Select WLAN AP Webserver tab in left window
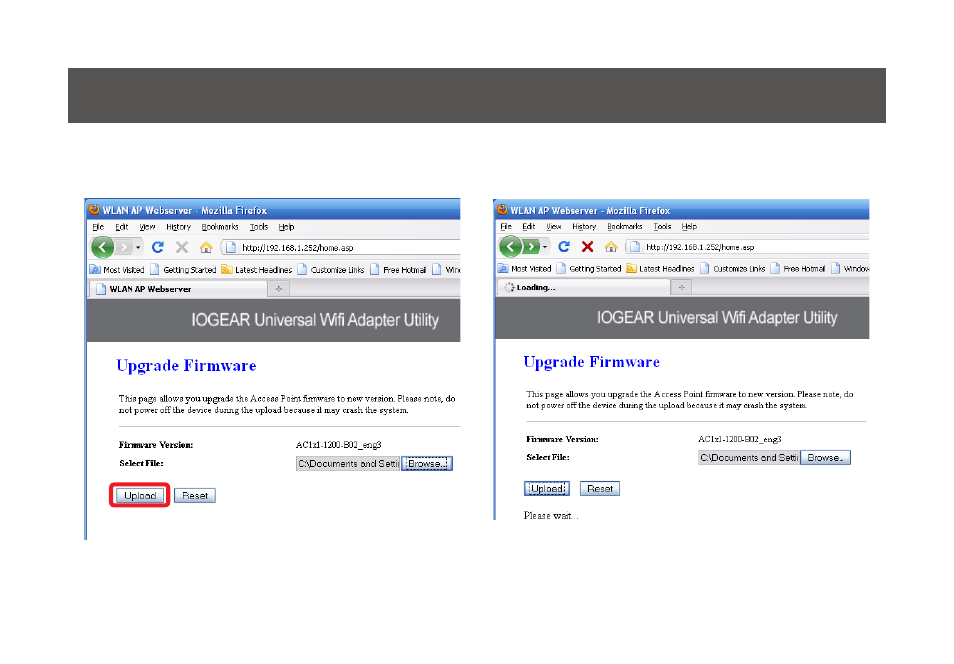The height and width of the screenshot is (664, 954). coord(178,289)
